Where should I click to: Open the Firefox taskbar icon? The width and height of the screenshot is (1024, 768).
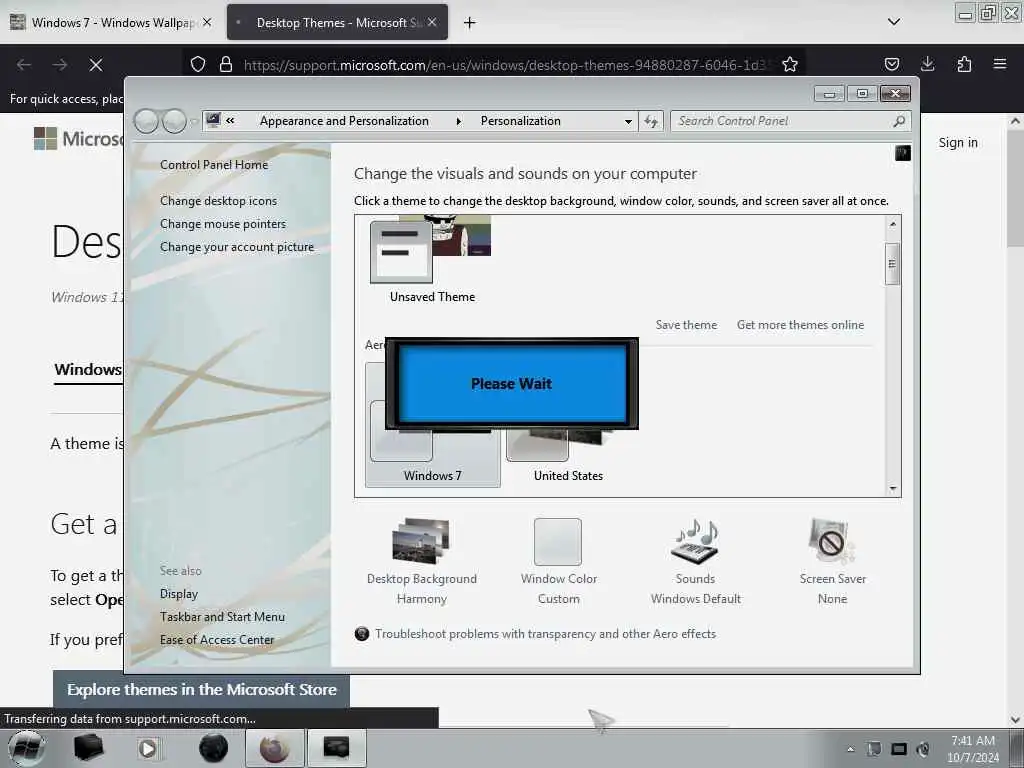coord(274,748)
